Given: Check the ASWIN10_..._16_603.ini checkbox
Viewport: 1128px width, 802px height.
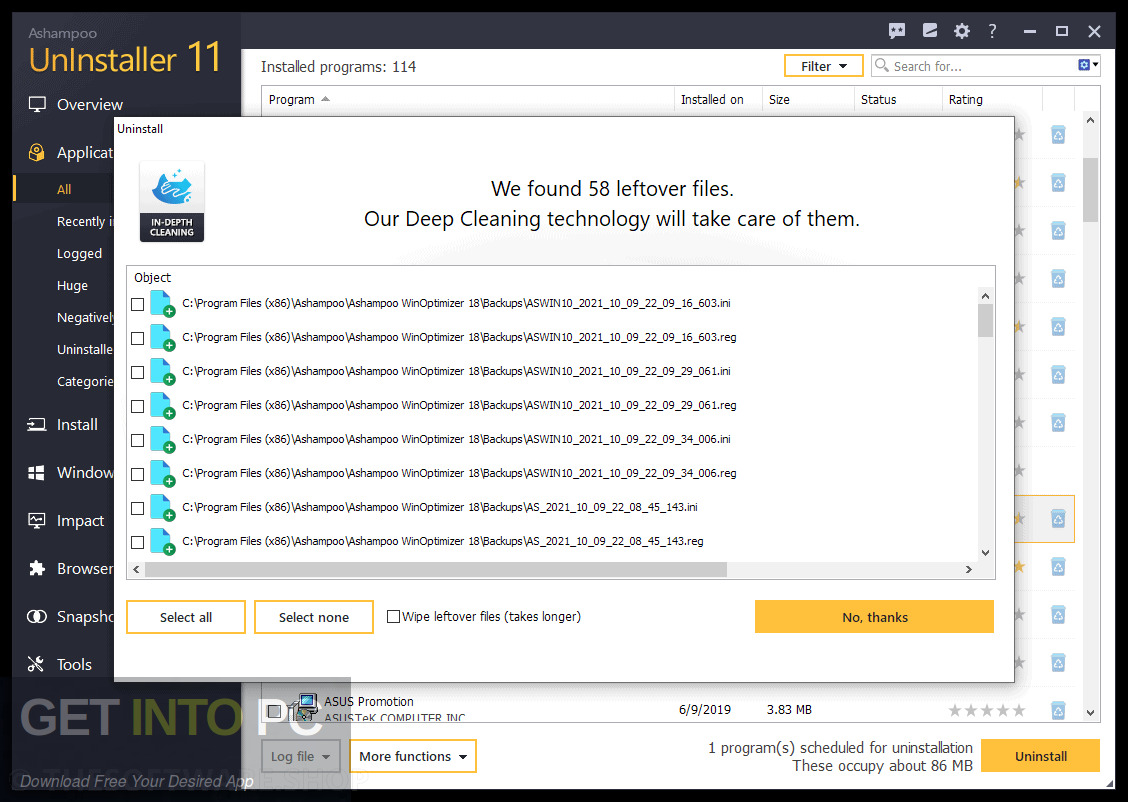Looking at the screenshot, I should (x=137, y=304).
